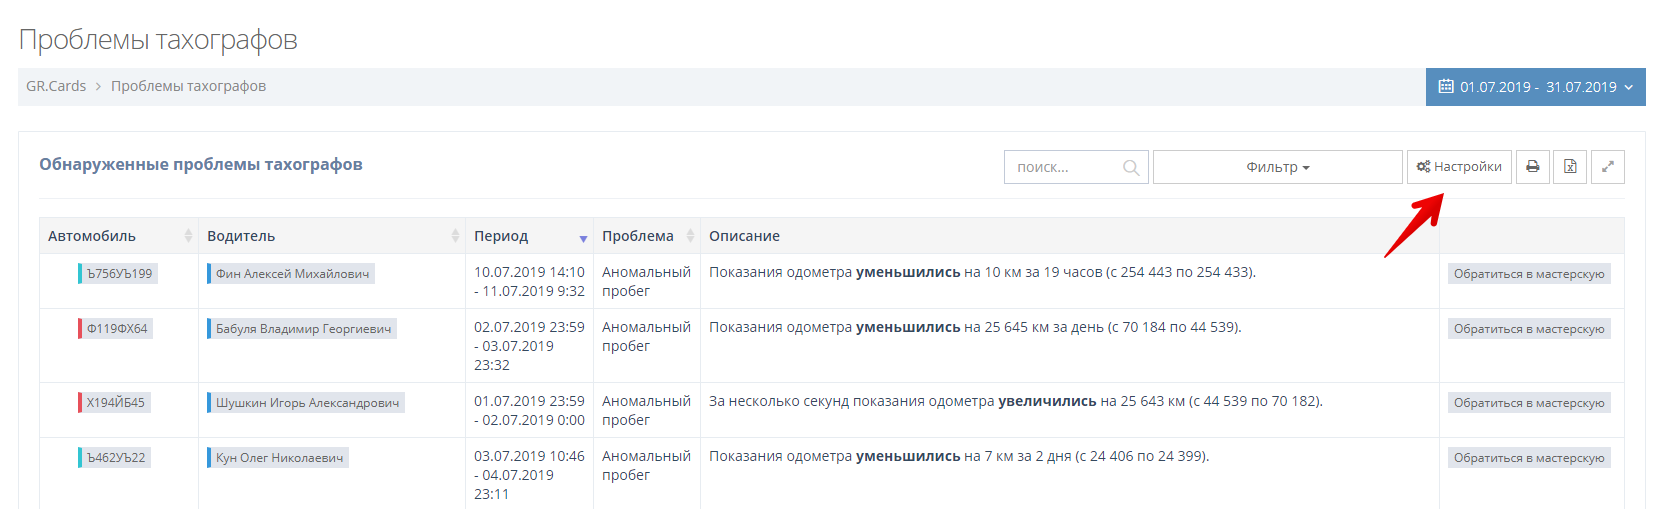Select period cell 01.07.2019 23:59 - 02.07.2019 0:00
Screen dimensions: 1662x509
pos(529,411)
